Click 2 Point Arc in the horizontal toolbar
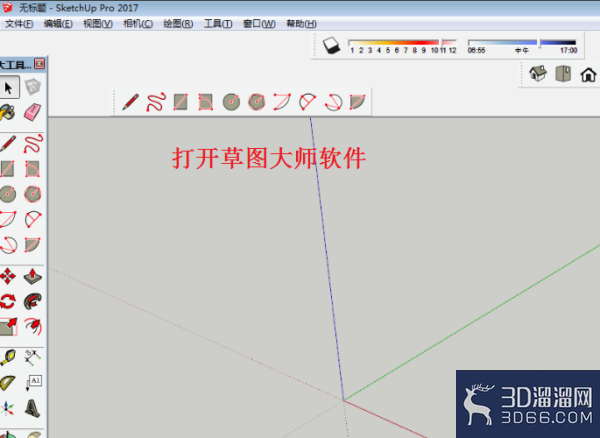Viewport: 600px width, 438px height. 307,102
